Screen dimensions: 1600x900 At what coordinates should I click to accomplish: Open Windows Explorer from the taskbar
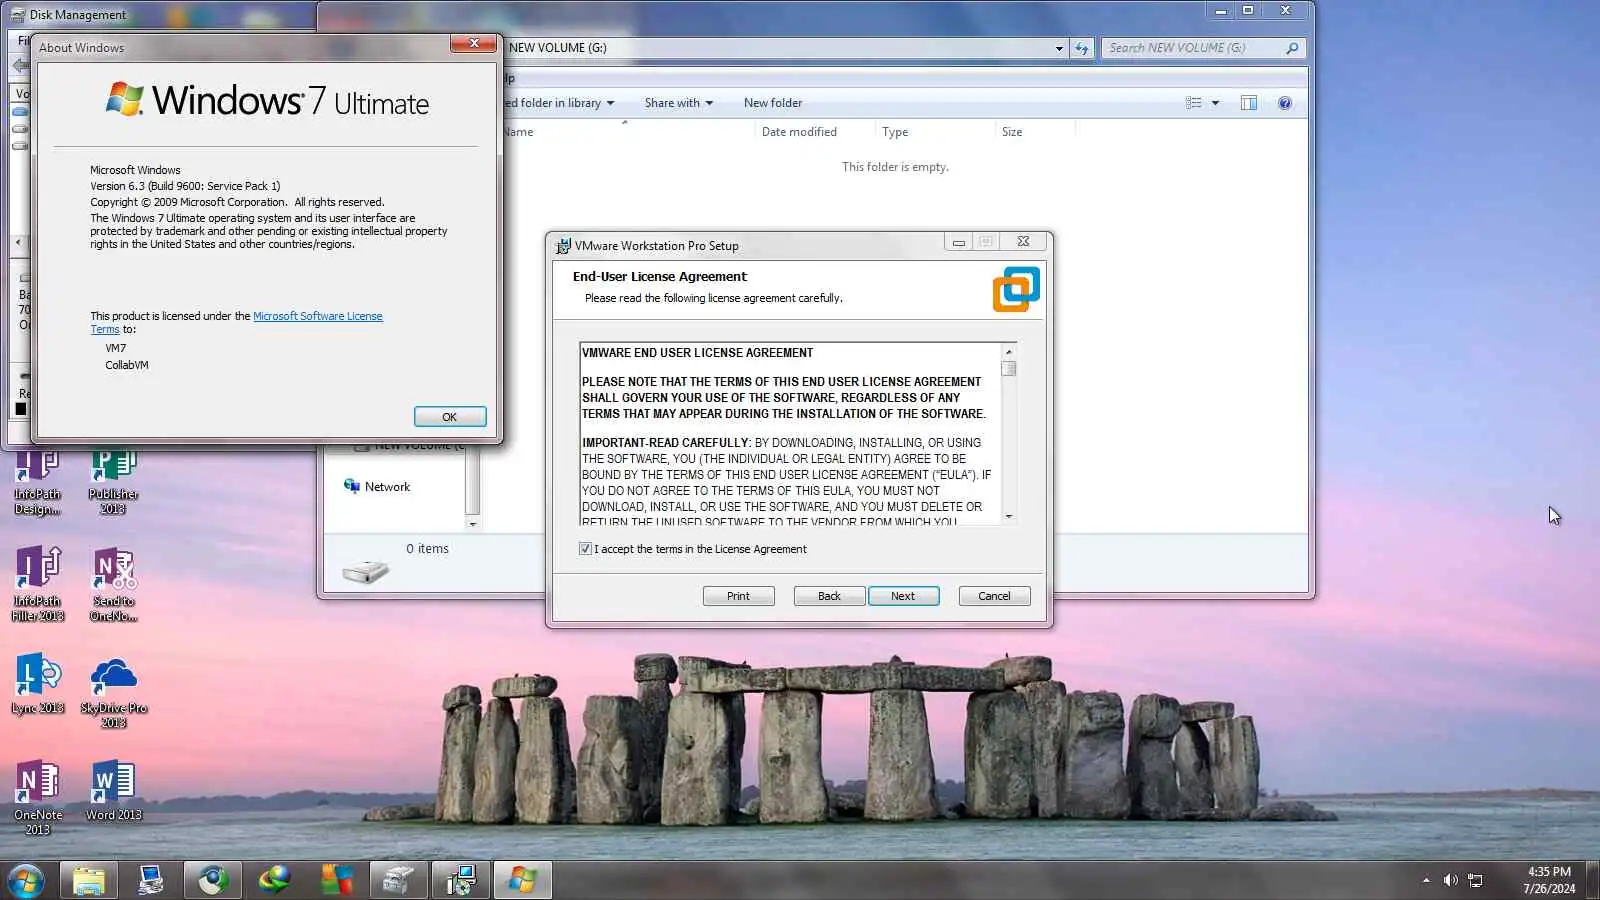(x=89, y=881)
